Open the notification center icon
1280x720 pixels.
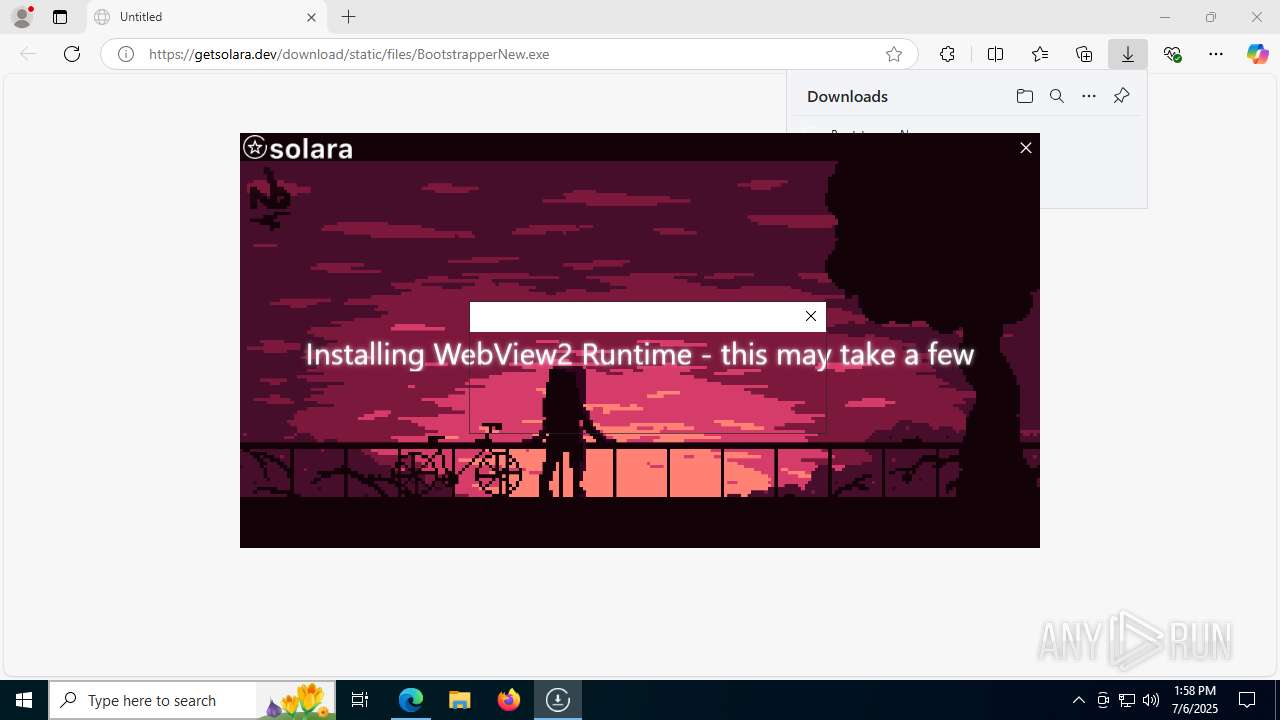click(x=1247, y=700)
